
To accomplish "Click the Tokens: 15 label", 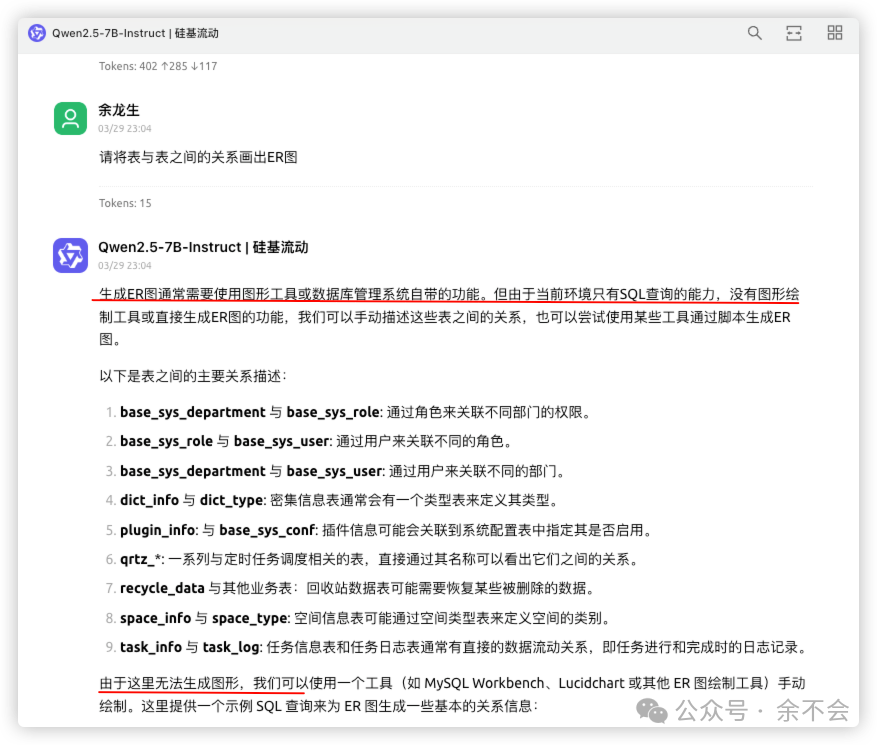I will (126, 203).
